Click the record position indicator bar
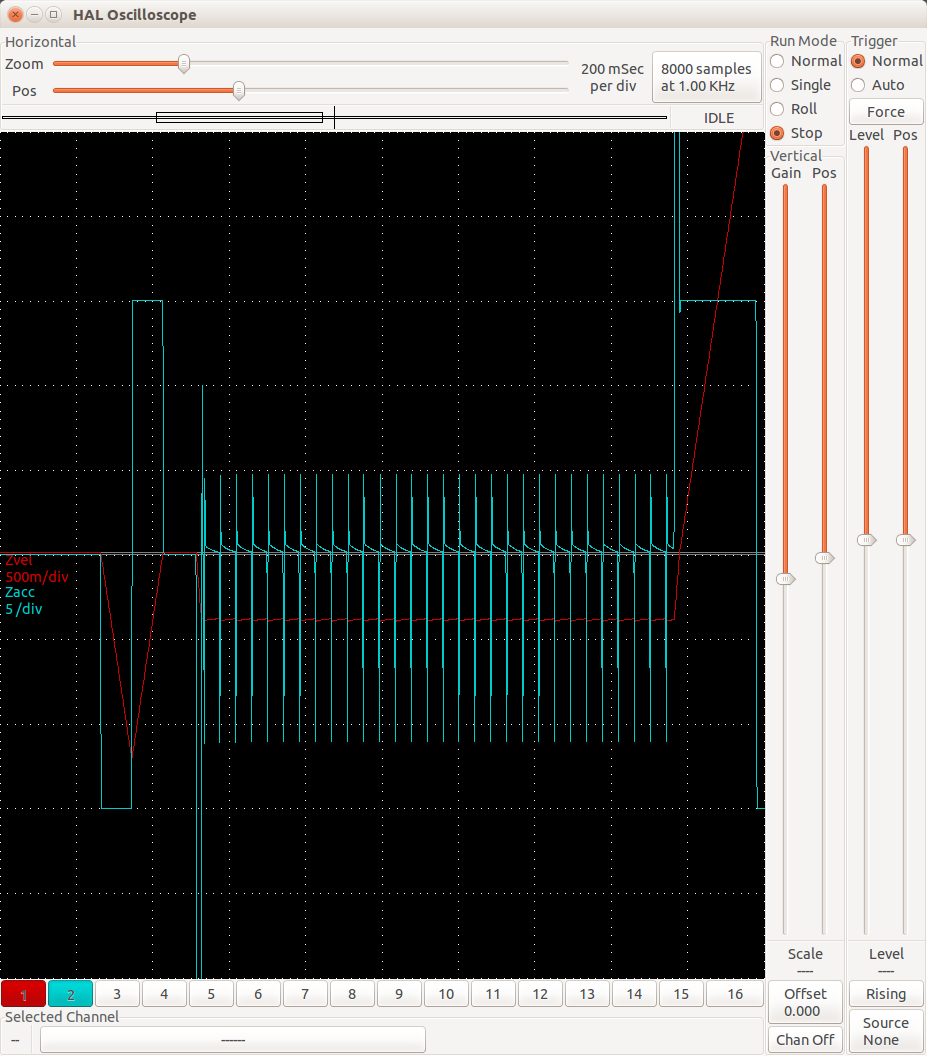This screenshot has height=1056, width=927. (335, 117)
